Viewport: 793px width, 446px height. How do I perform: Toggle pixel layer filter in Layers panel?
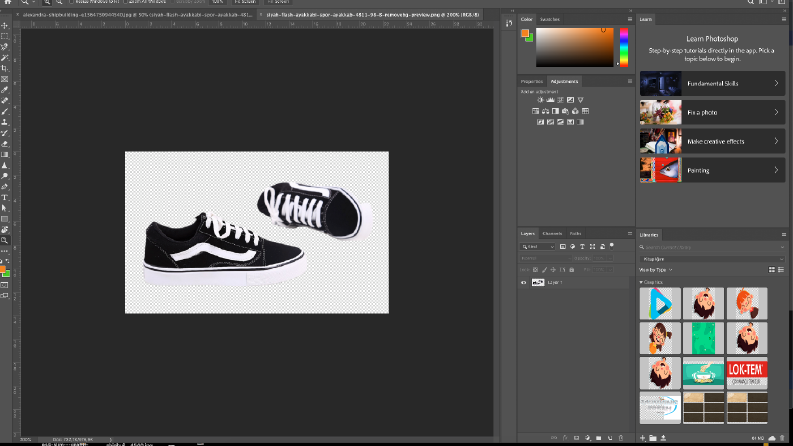(562, 247)
